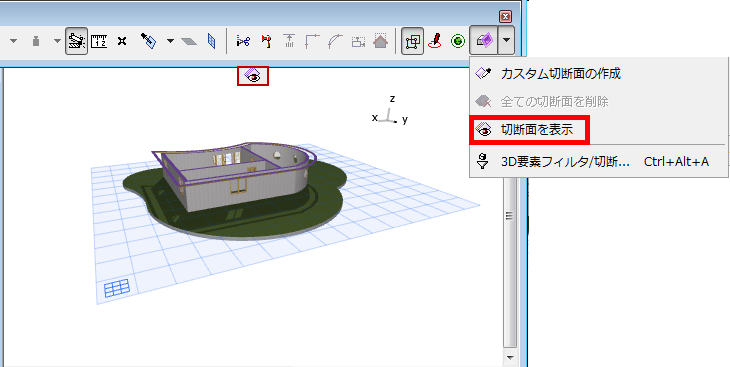Select the ruler measure tool
This screenshot has height=367, width=730.
(x=99, y=41)
